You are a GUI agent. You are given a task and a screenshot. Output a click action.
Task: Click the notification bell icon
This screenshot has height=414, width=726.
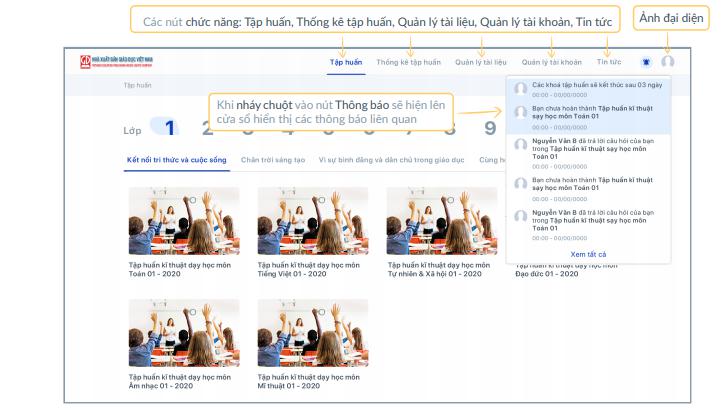(x=646, y=62)
